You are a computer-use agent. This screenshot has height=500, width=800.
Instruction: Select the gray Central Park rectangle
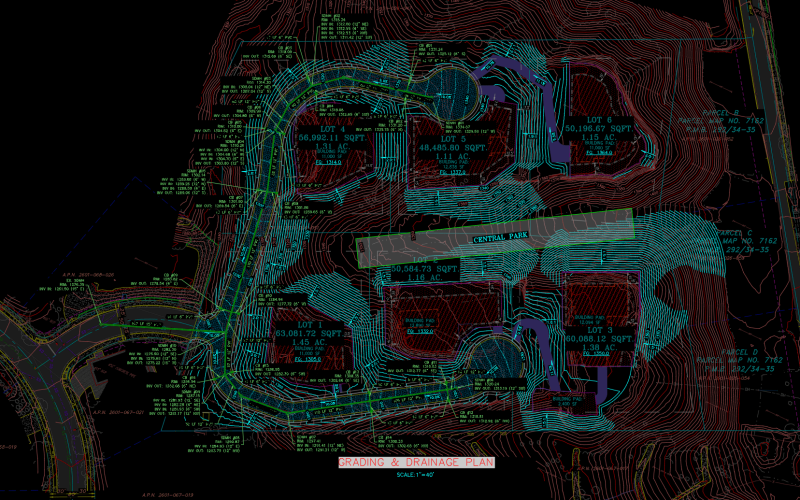[x=495, y=238]
